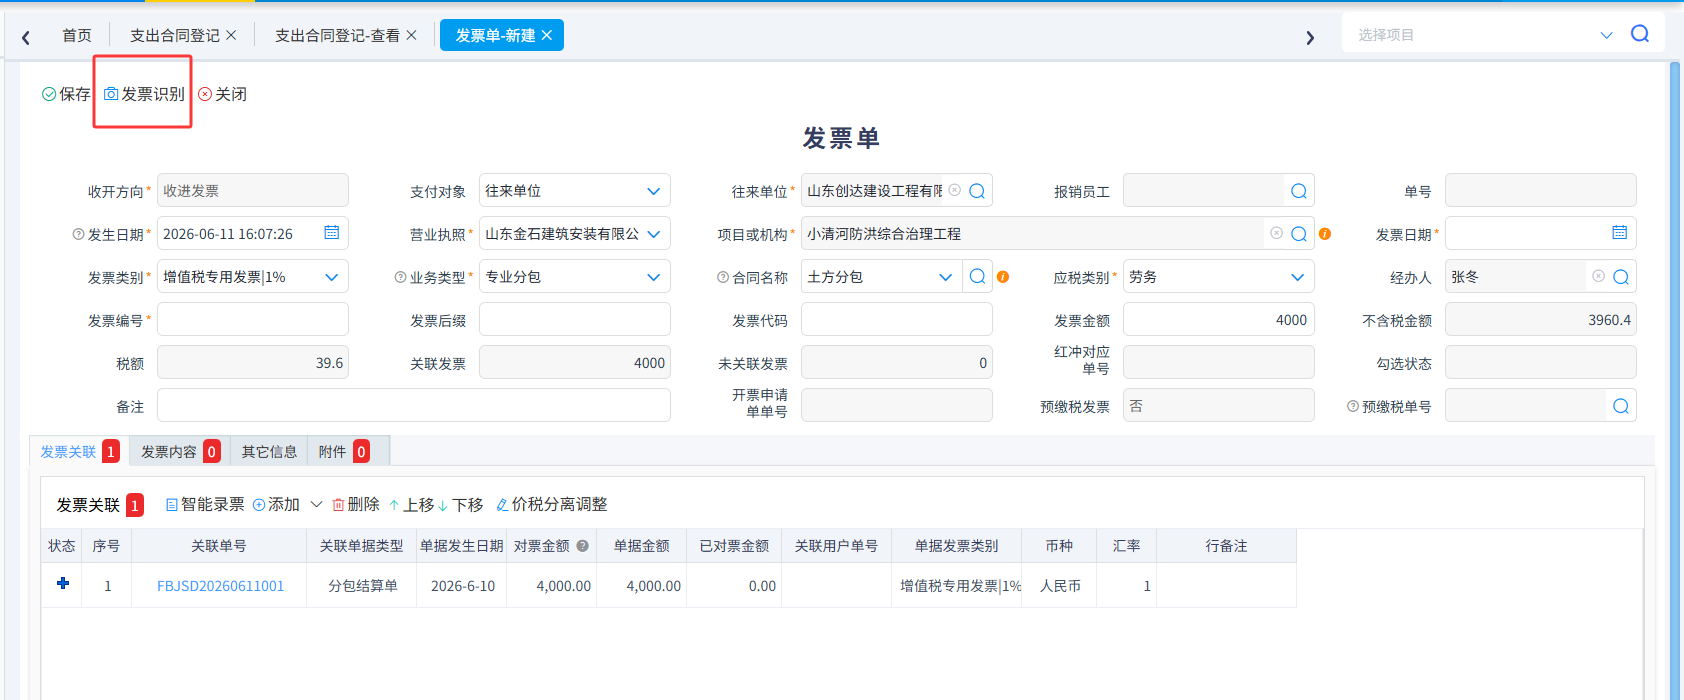1684x700 pixels.
Task: Search lookup for 报销员工
Action: (1299, 191)
